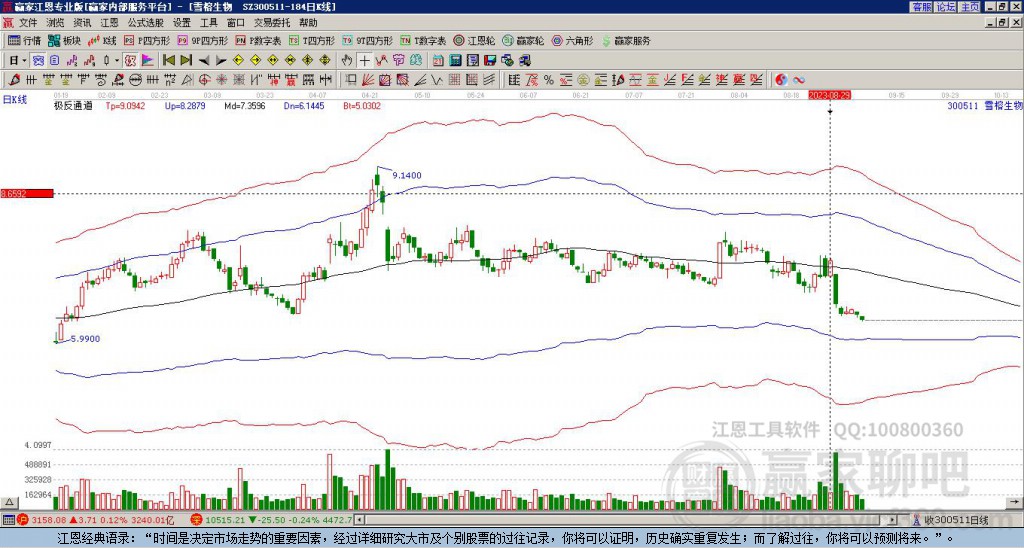Click the red 8.6592 price tag
This screenshot has height=548, width=1024.
tap(26, 193)
